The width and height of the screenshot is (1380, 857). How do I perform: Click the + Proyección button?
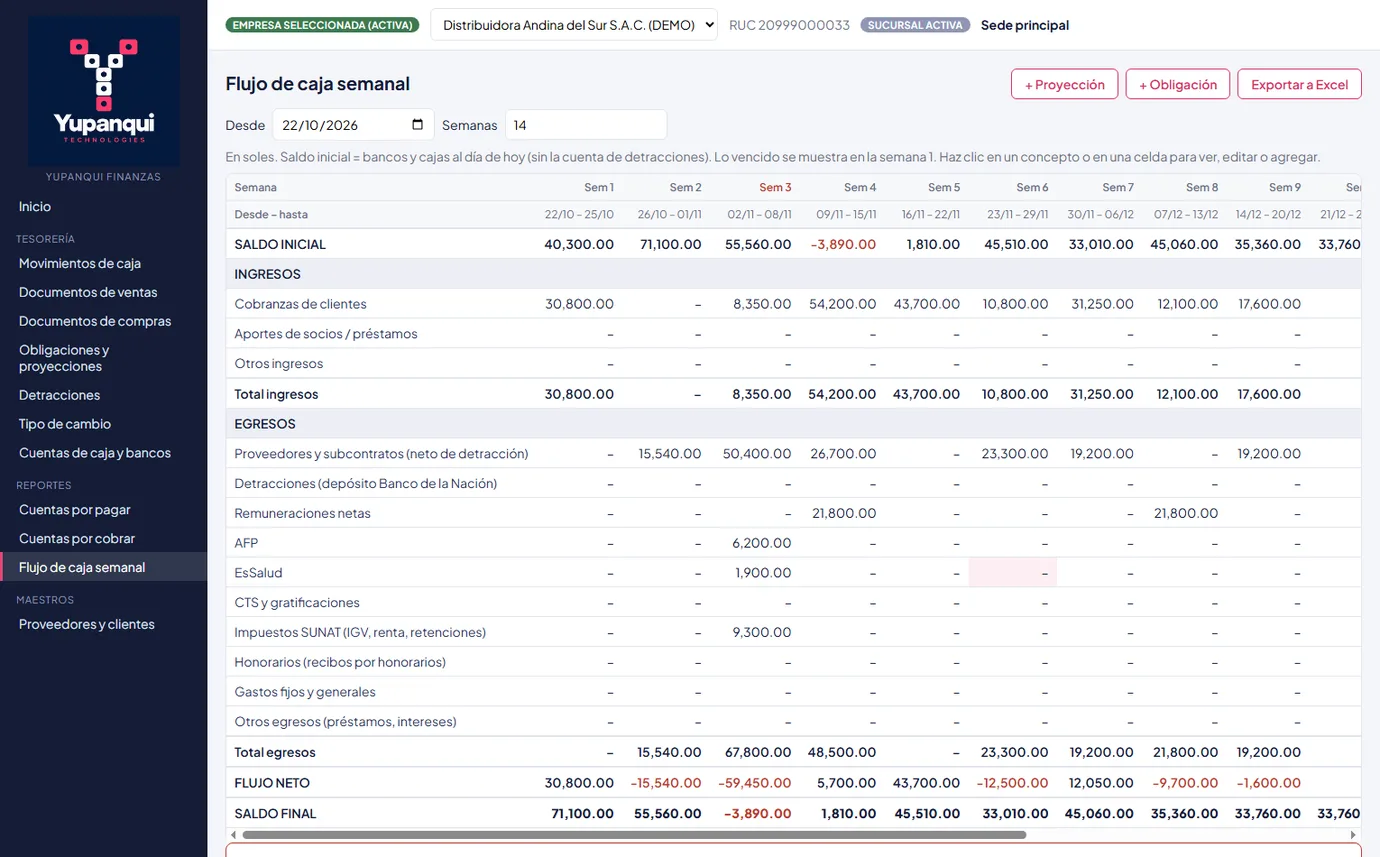pyautogui.click(x=1064, y=84)
